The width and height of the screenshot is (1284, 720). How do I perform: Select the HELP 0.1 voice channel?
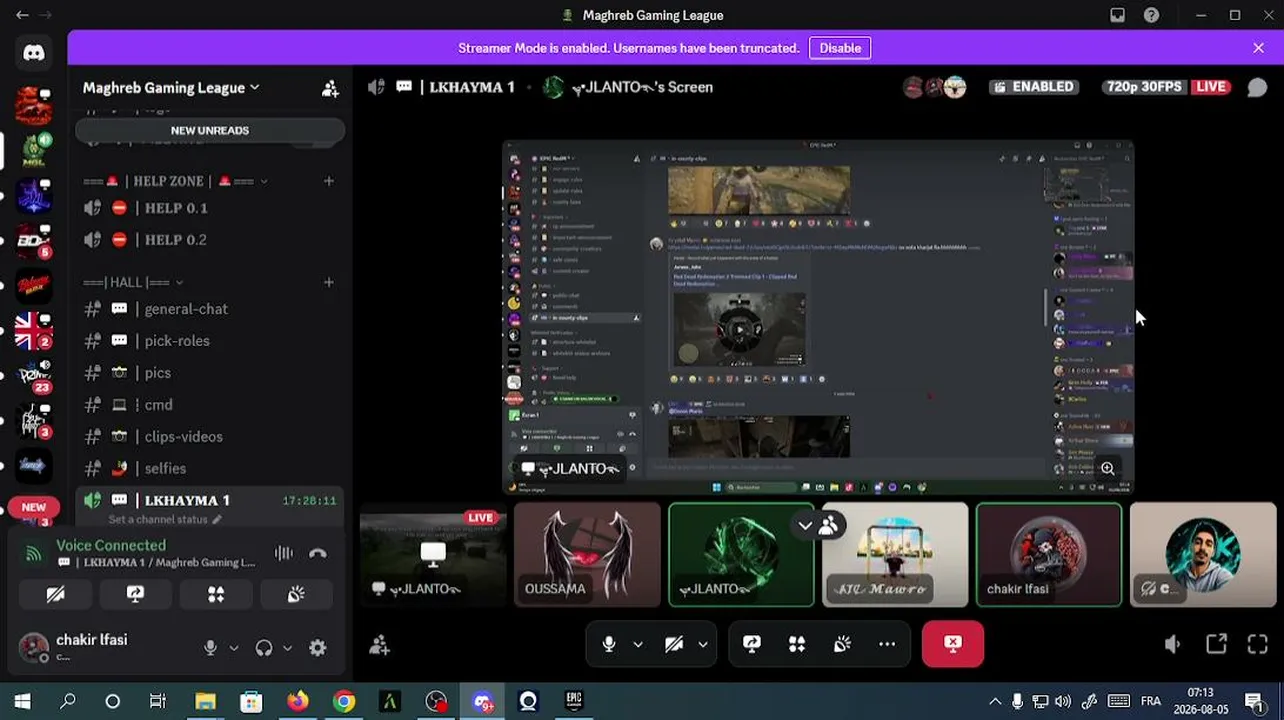coord(211,208)
